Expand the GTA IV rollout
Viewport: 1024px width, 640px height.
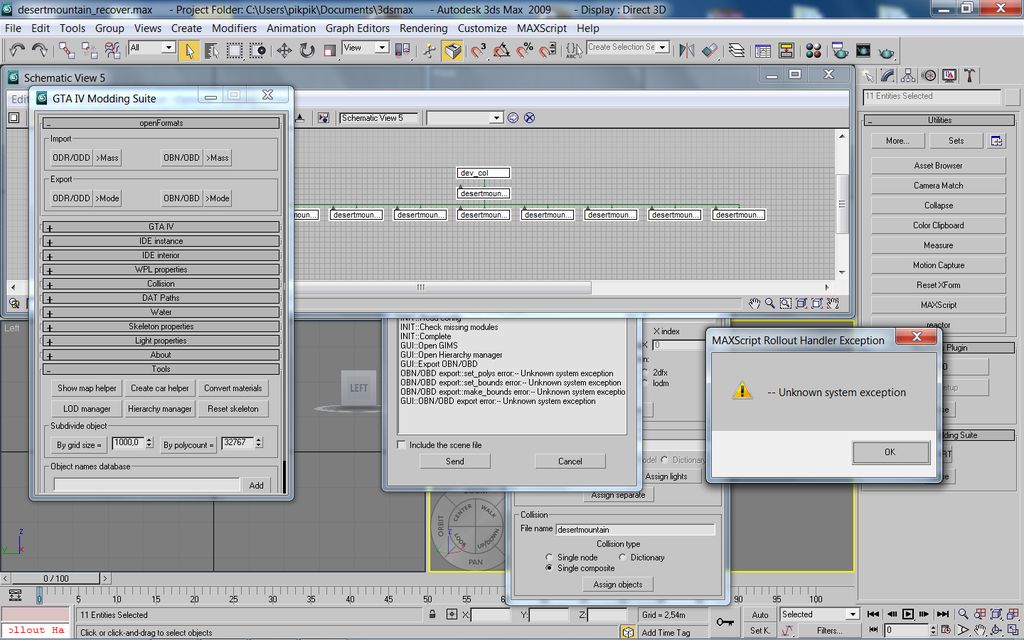point(161,227)
